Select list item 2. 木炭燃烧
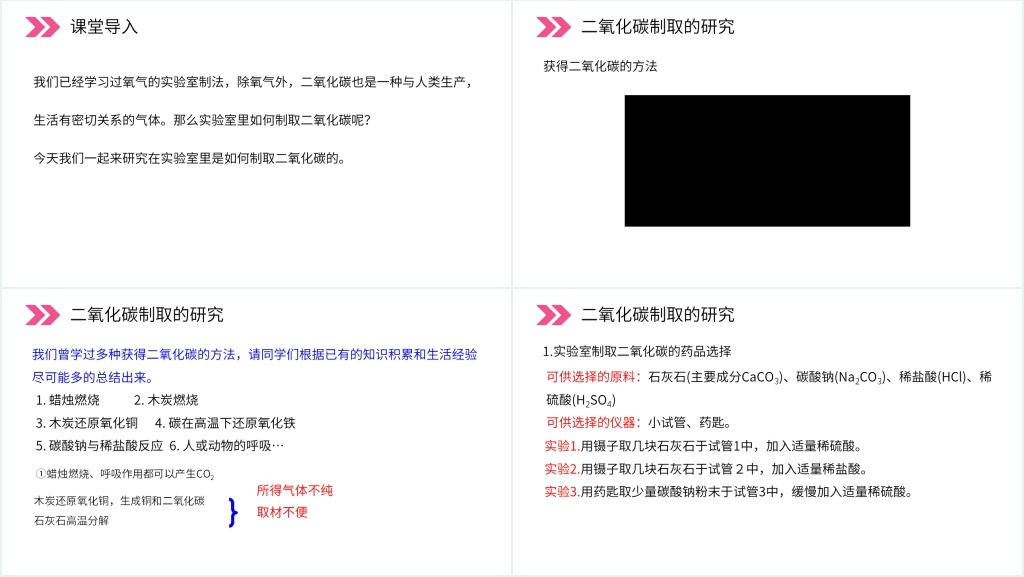 coord(166,400)
